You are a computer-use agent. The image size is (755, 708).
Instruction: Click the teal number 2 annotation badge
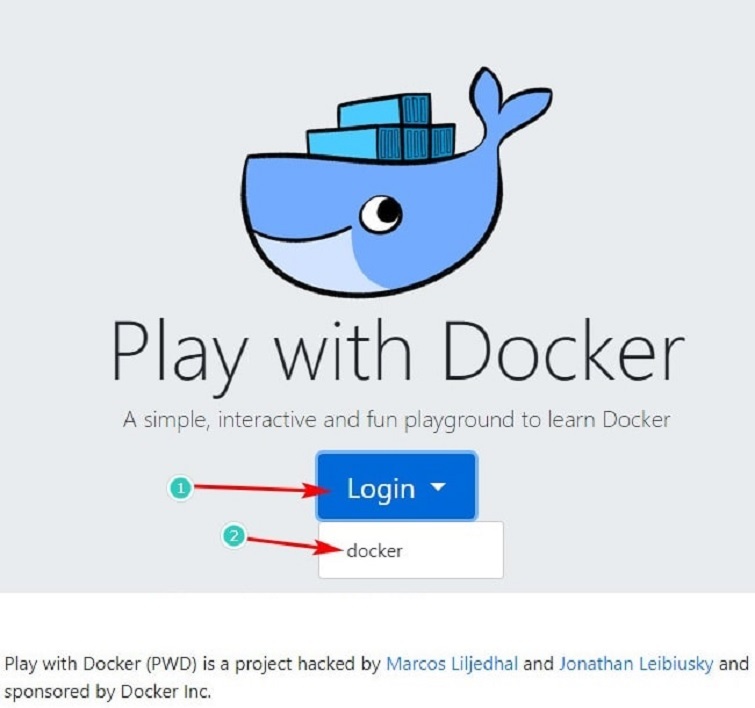point(234,536)
